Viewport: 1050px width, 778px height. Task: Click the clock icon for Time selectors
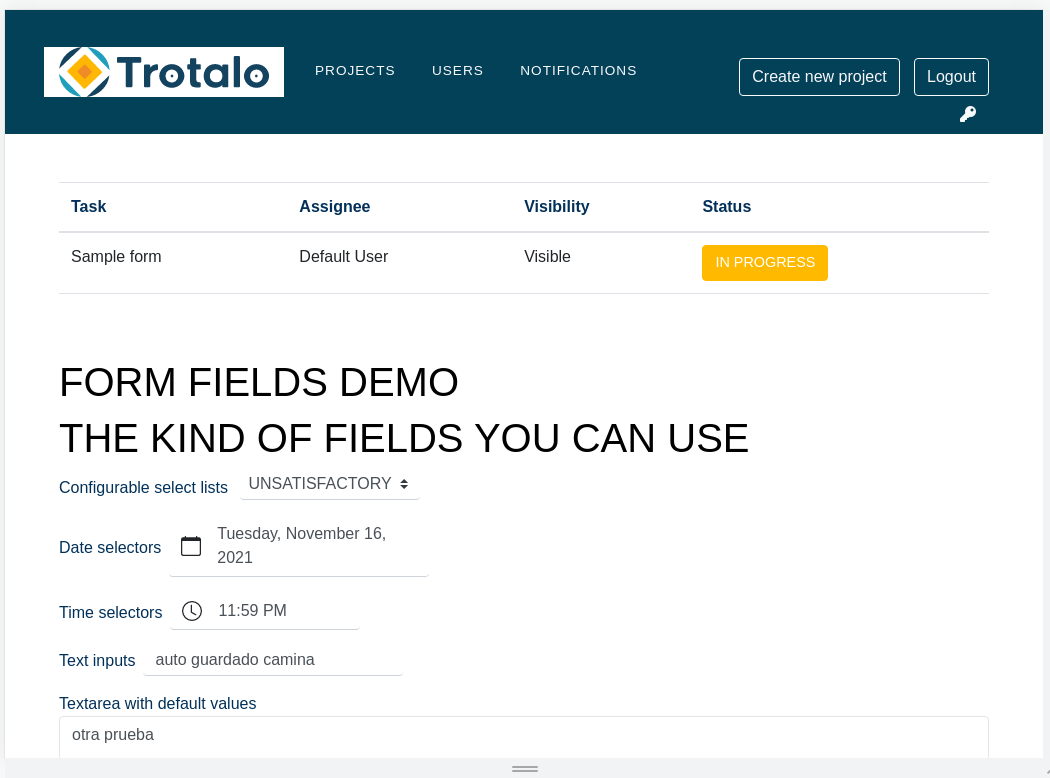coord(192,611)
